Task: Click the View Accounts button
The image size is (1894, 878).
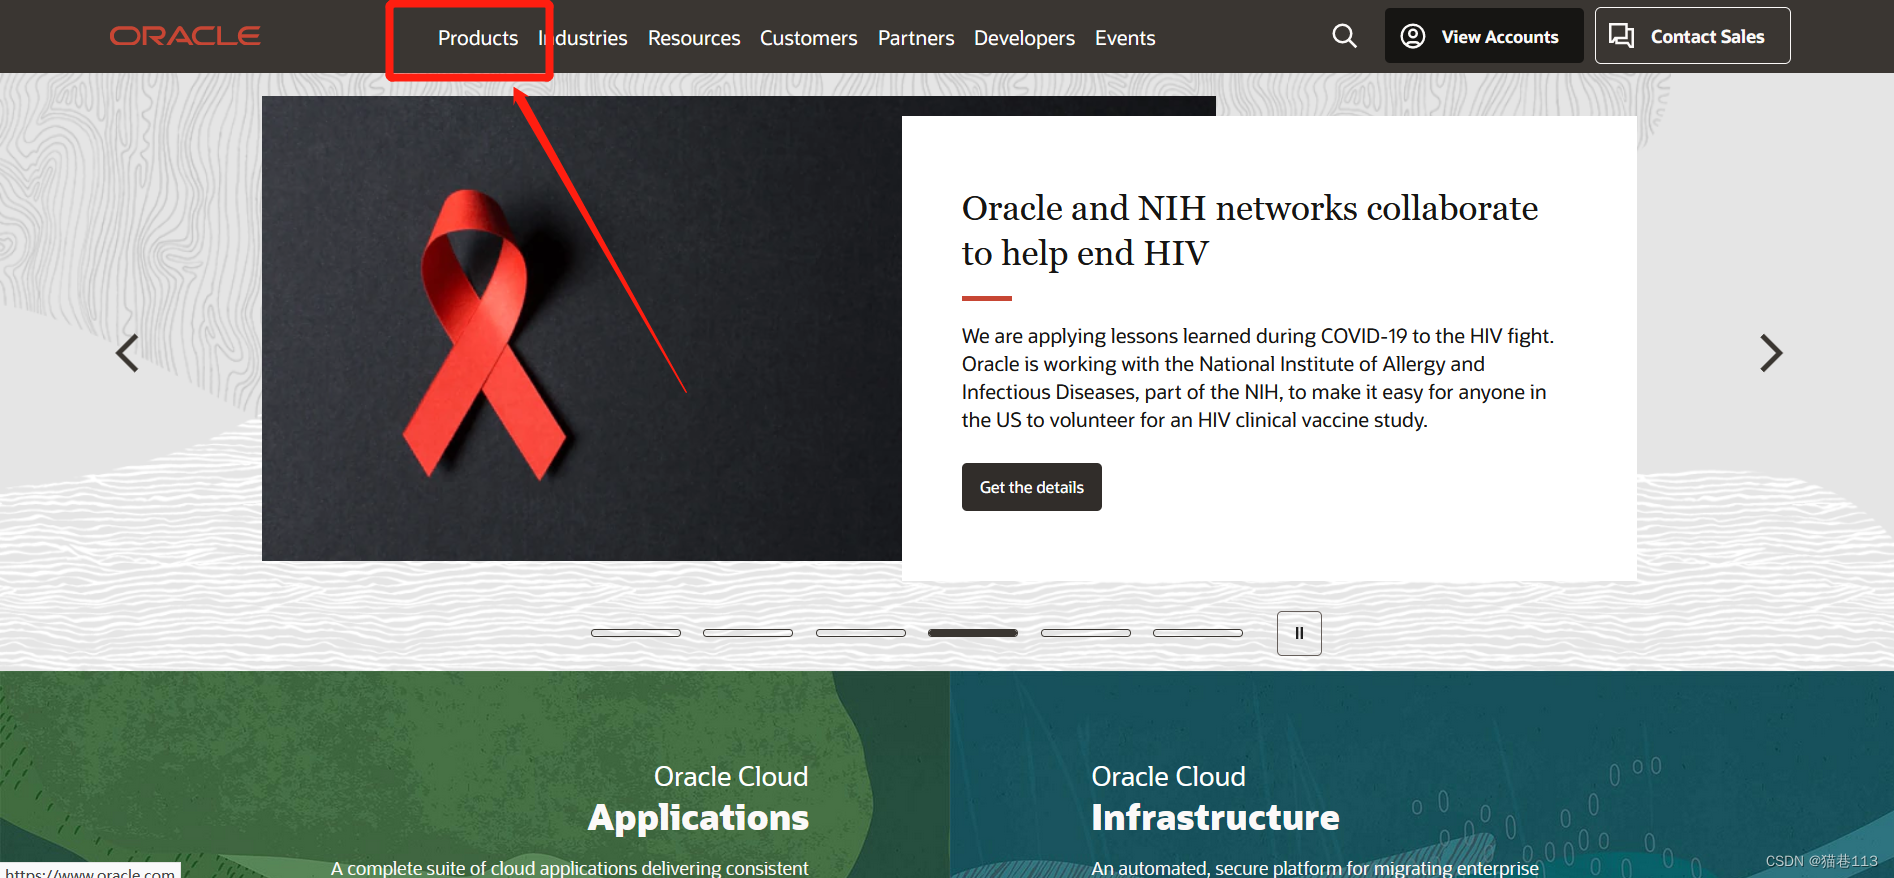Action: [1484, 36]
